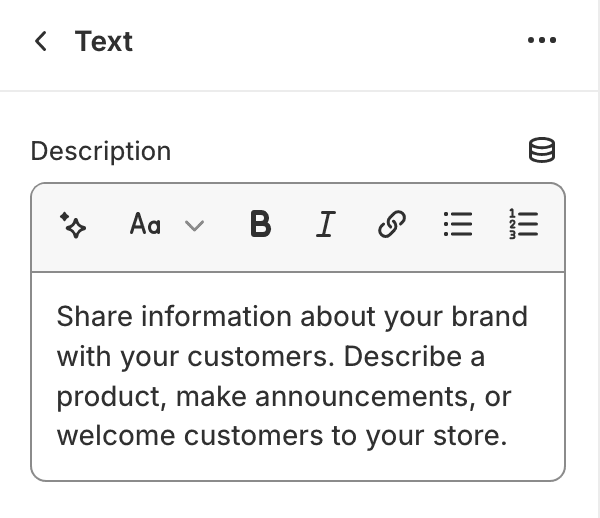The height and width of the screenshot is (518, 600).
Task: Open the Aa text style dropdown
Action: coord(167,224)
